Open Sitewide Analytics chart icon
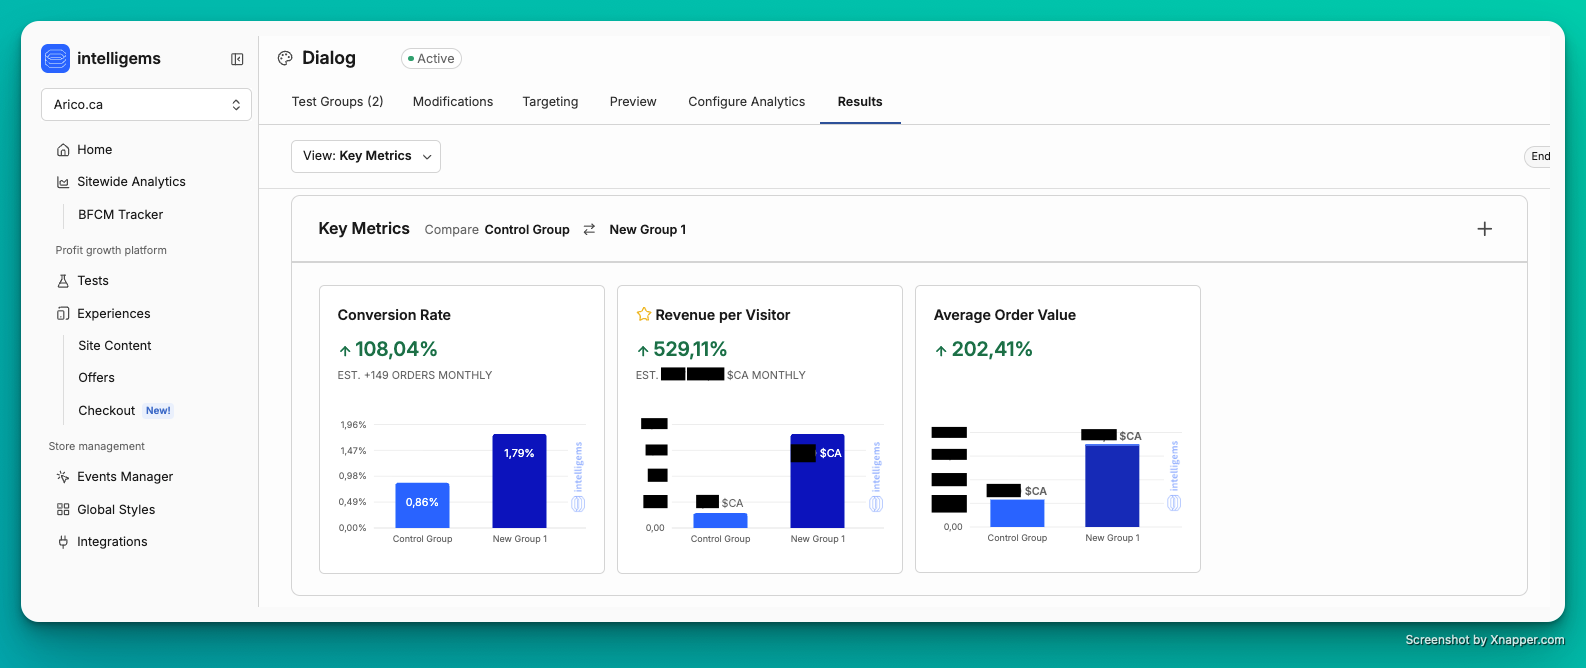The height and width of the screenshot is (668, 1586). pyautogui.click(x=63, y=182)
